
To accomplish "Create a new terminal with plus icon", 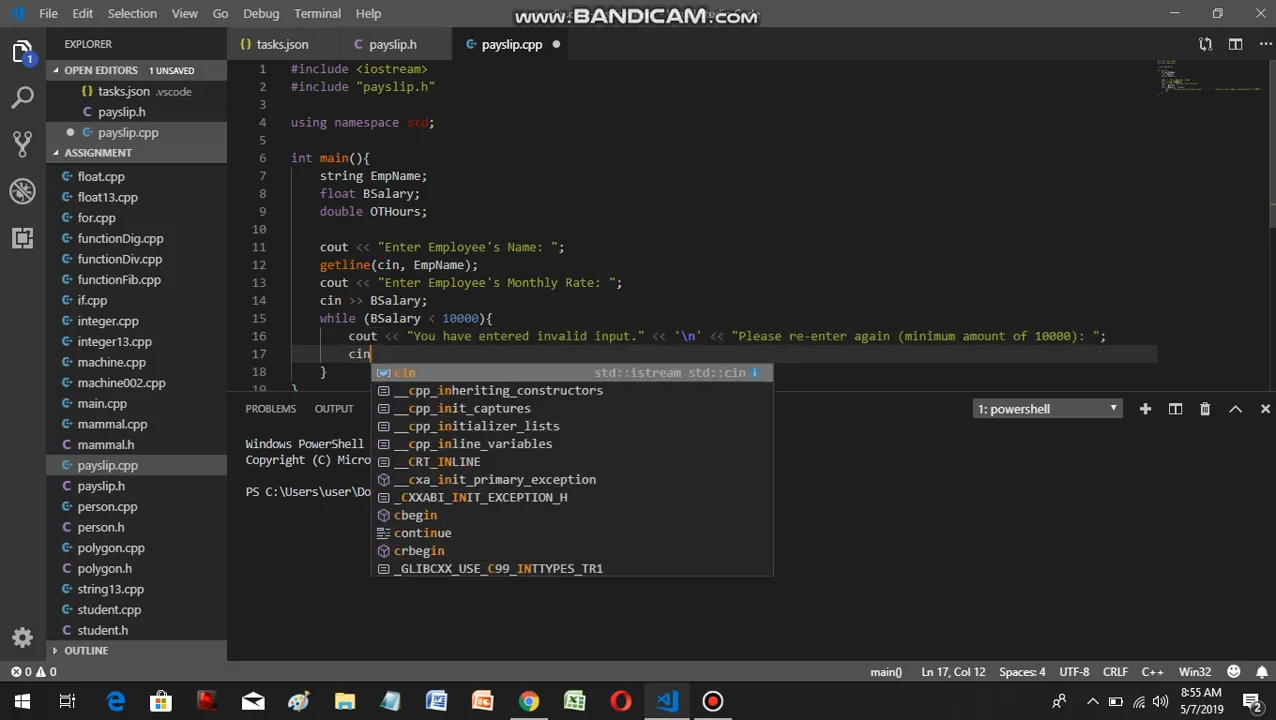I will pos(1145,409).
